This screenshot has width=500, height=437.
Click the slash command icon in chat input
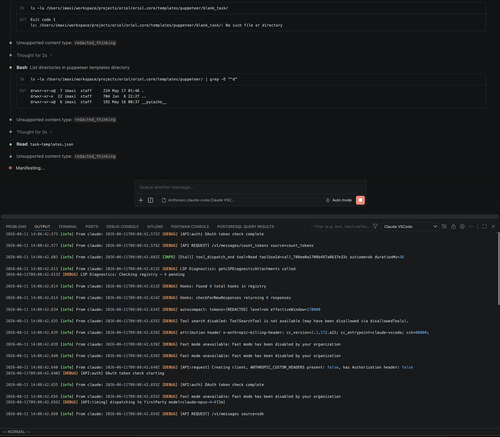point(150,200)
